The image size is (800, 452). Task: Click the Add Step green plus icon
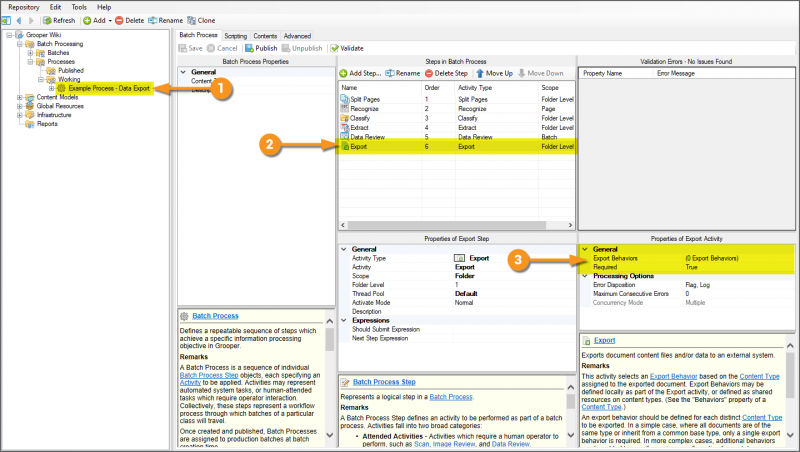click(343, 73)
